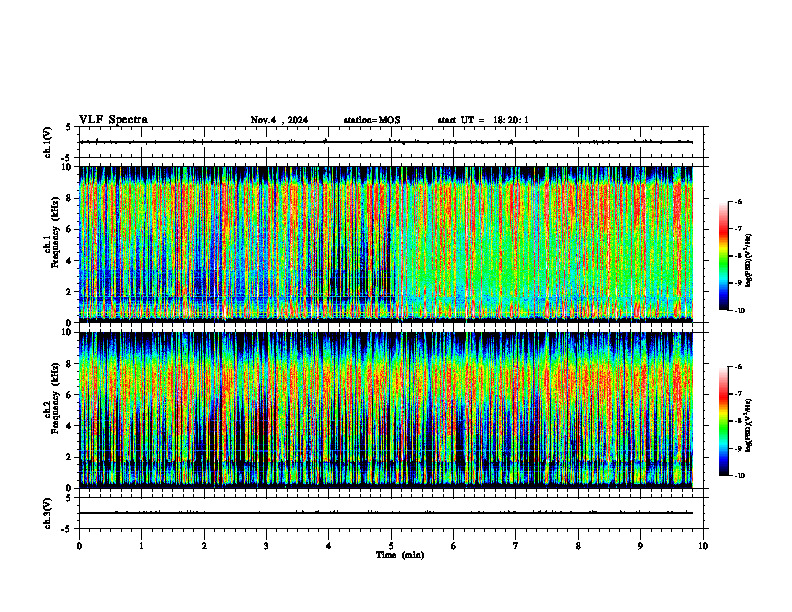Click the 'start UT = 18:20: 1' text
The height and width of the screenshot is (612, 792).
coord(483,120)
